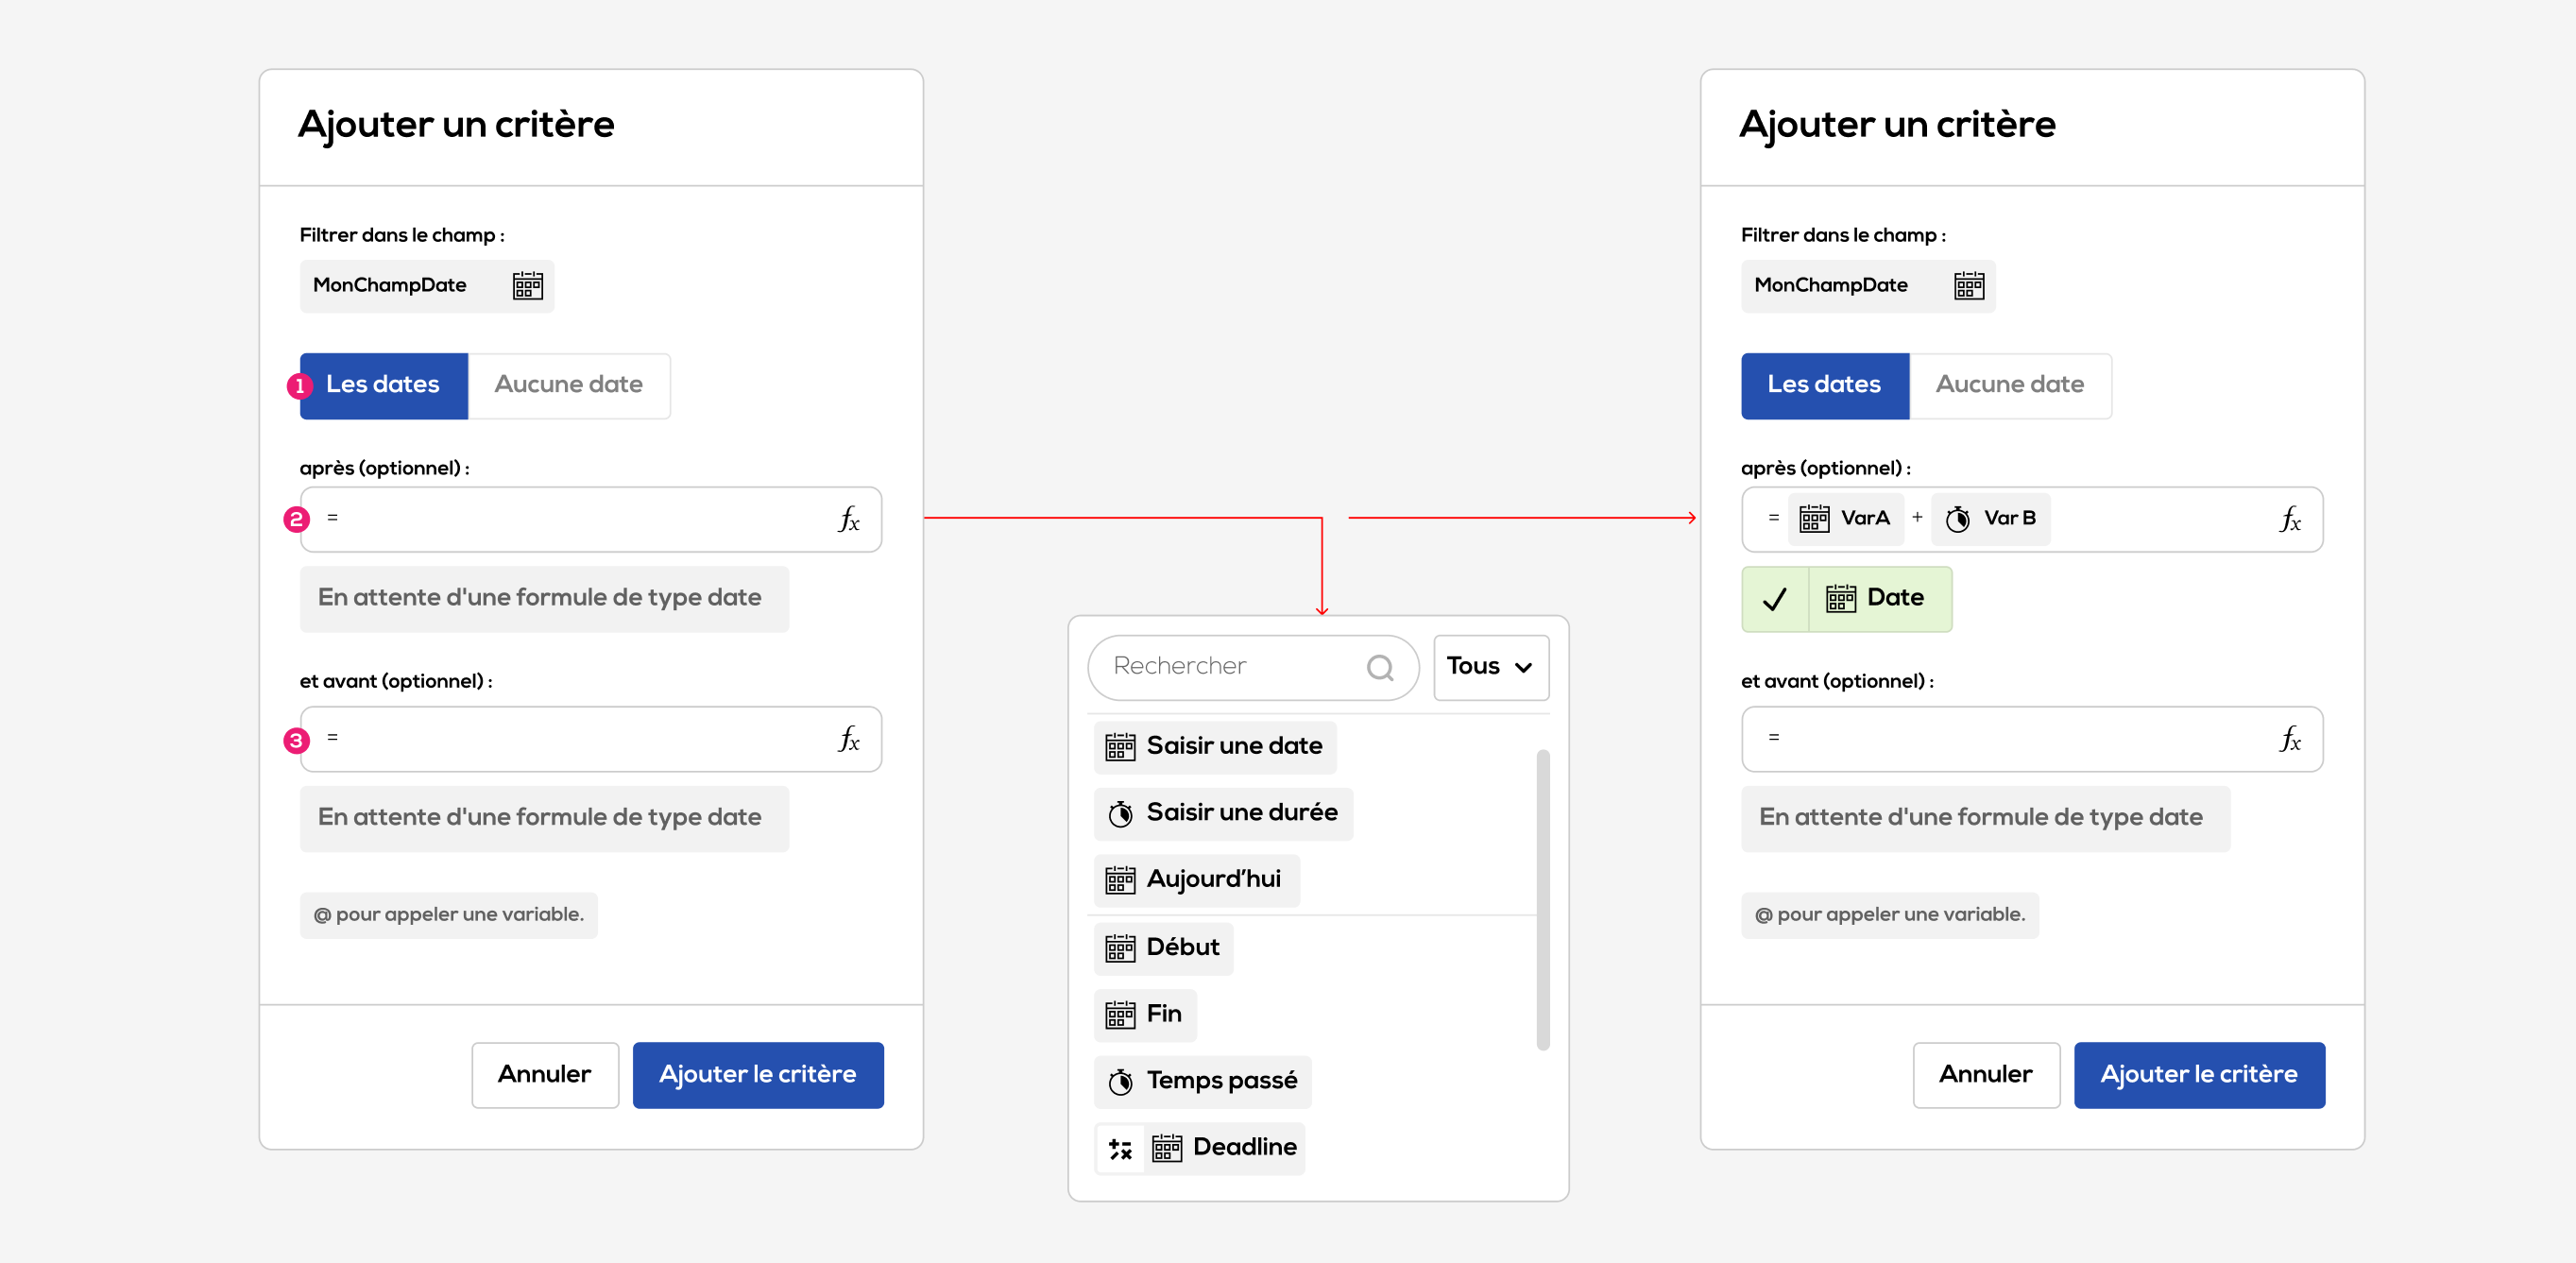Click fx icon in left et avant field
The image size is (2576, 1263).
coord(848,739)
